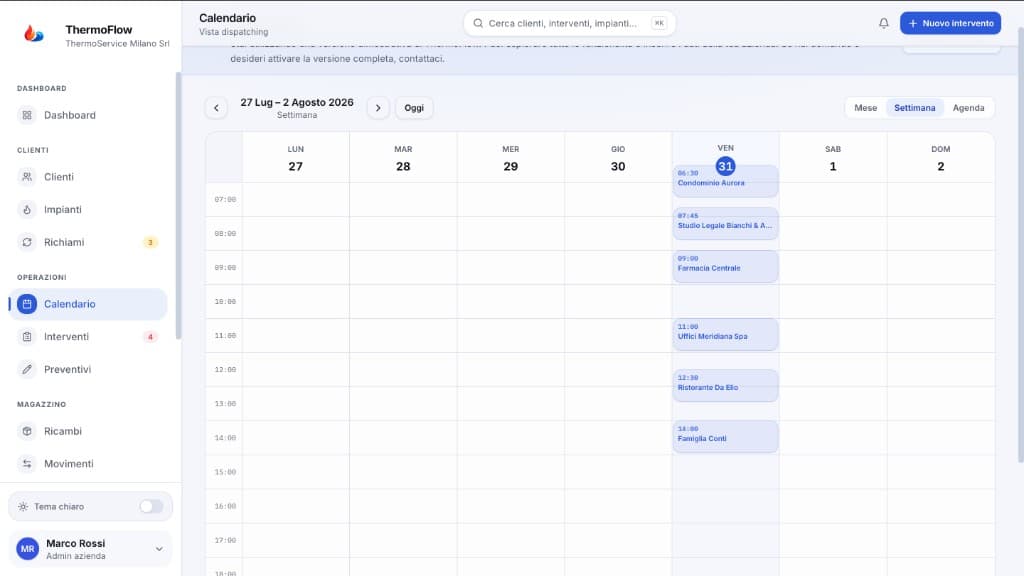Screen dimensions: 1024x576
Task: Open Dashboard in sidebar
Action: (88, 115)
